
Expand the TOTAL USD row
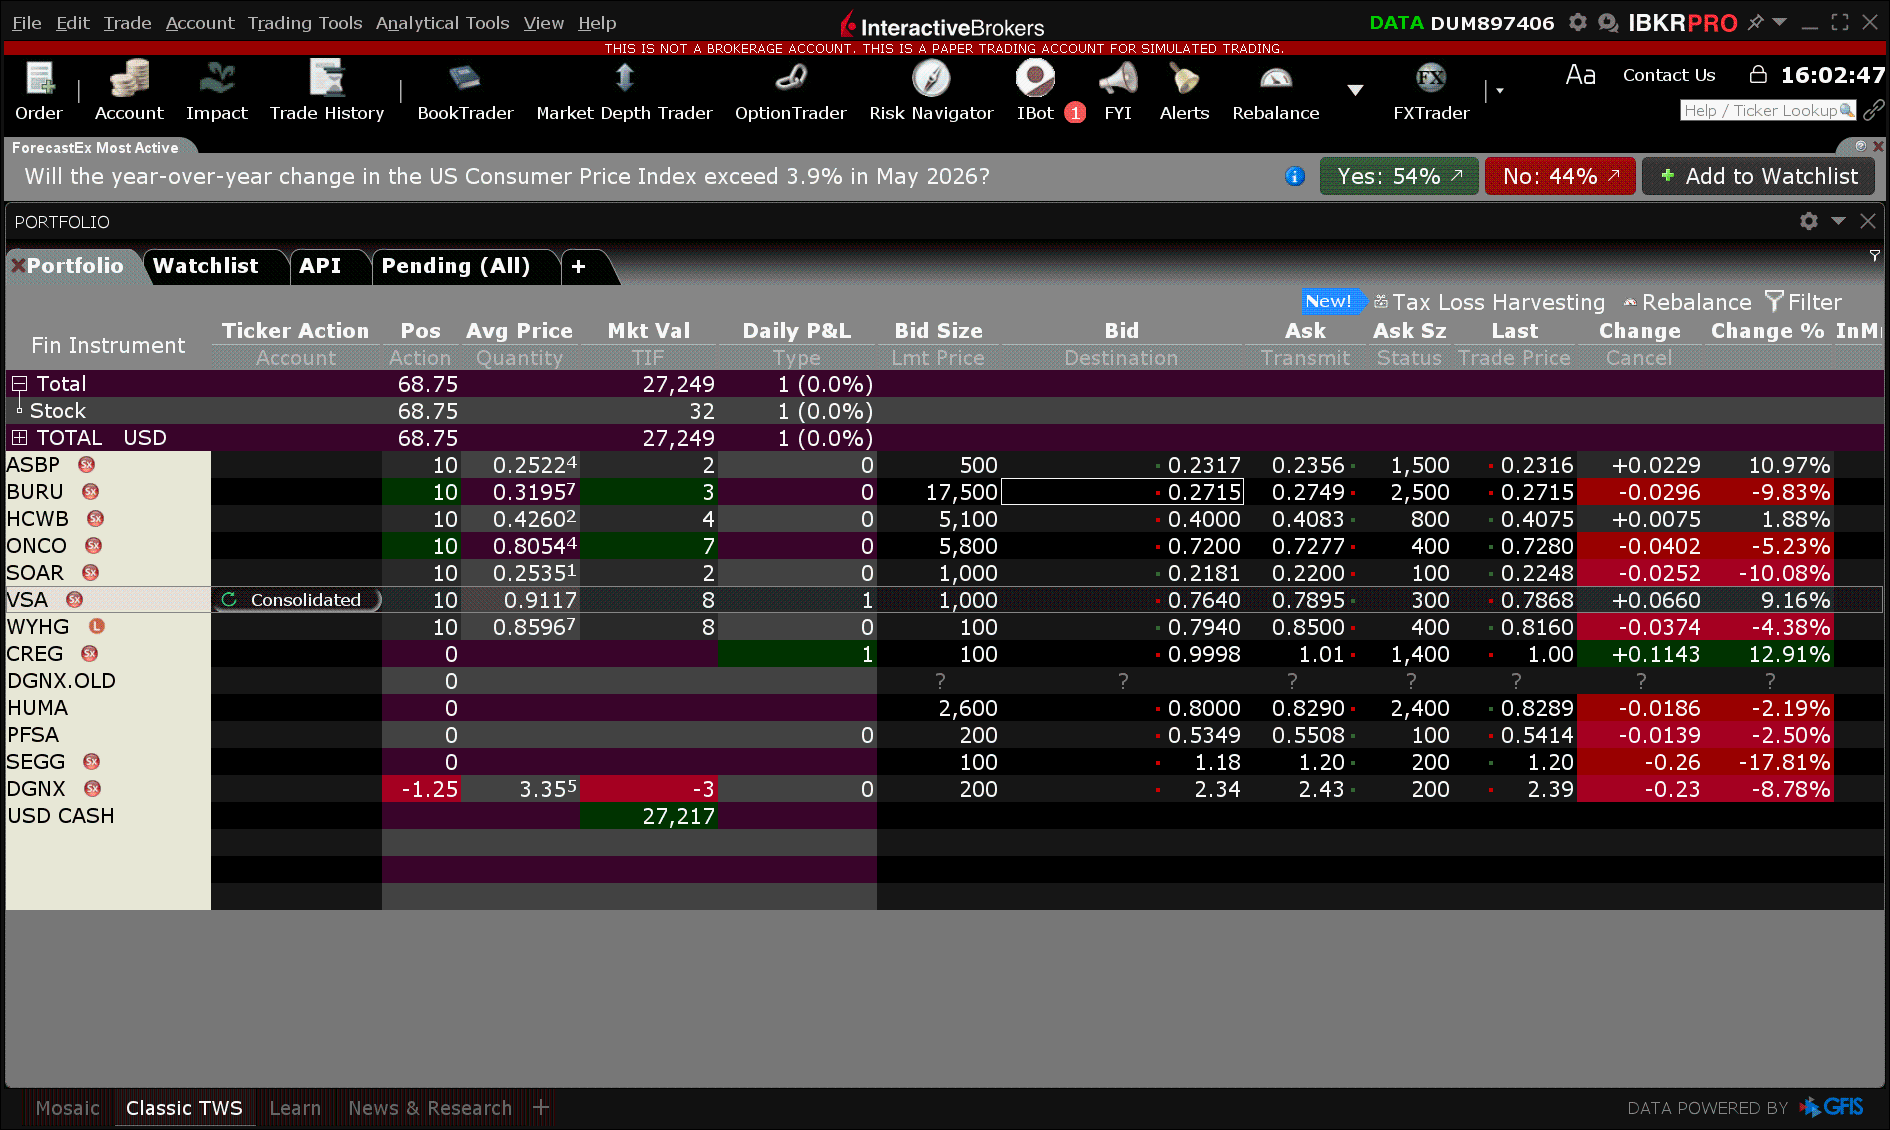click(x=19, y=438)
